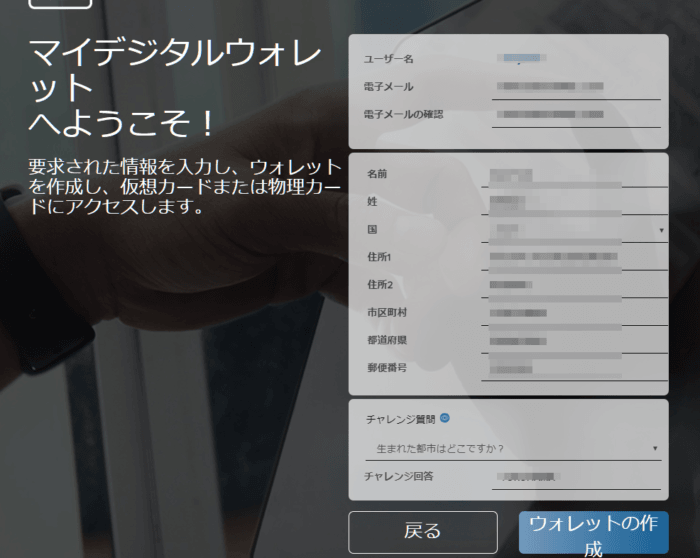
Task: Click the チャレンジ回答 answer field
Action: point(577,477)
